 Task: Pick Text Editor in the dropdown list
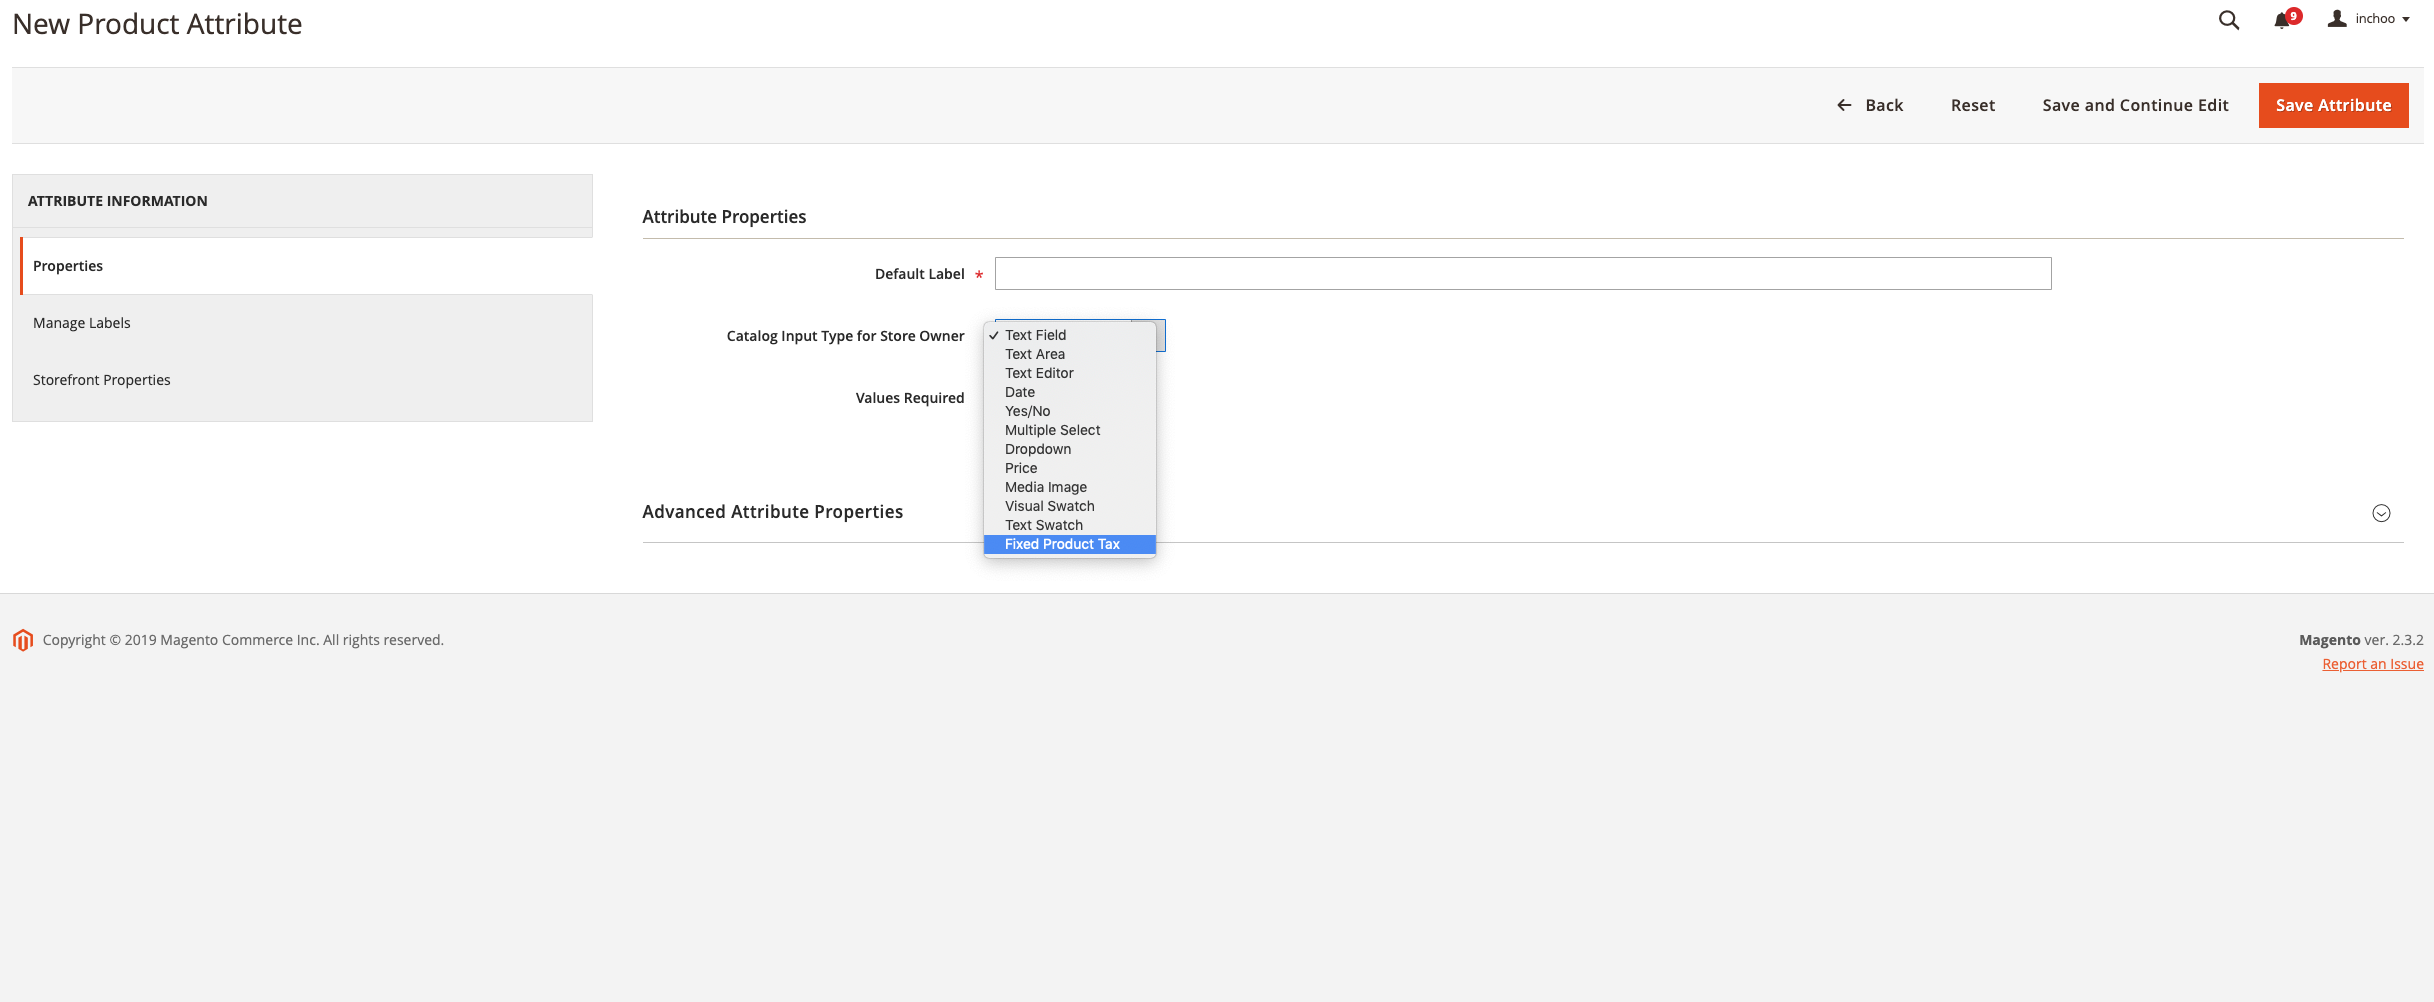point(1069,373)
